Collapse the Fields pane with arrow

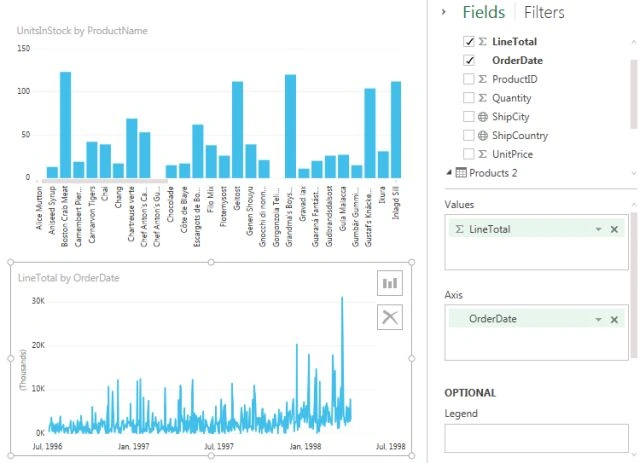point(444,12)
